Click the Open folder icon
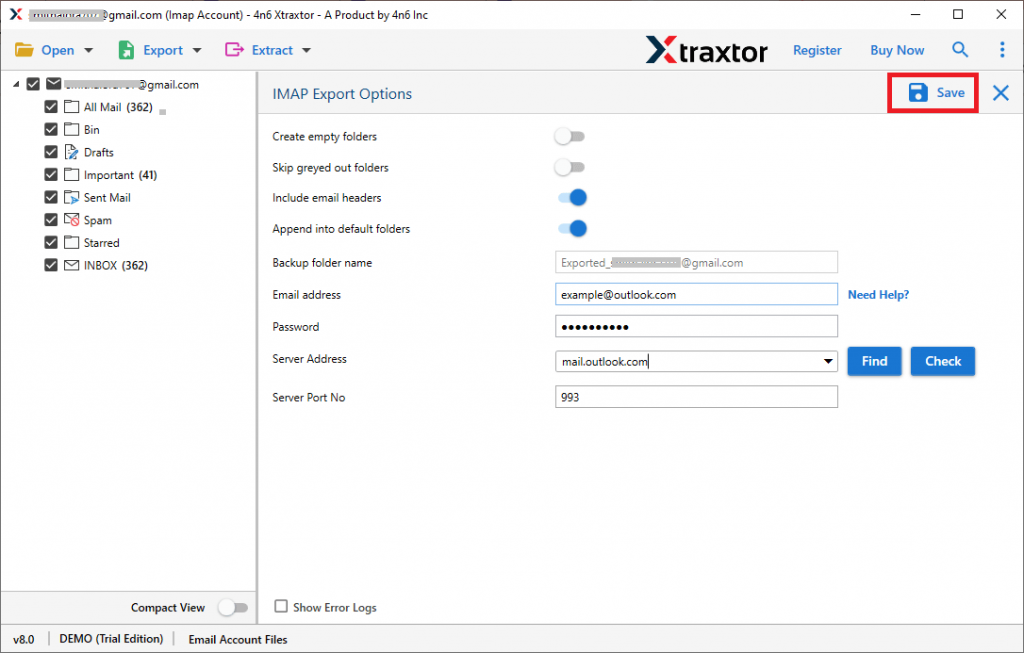The image size is (1024, 653). point(24,50)
